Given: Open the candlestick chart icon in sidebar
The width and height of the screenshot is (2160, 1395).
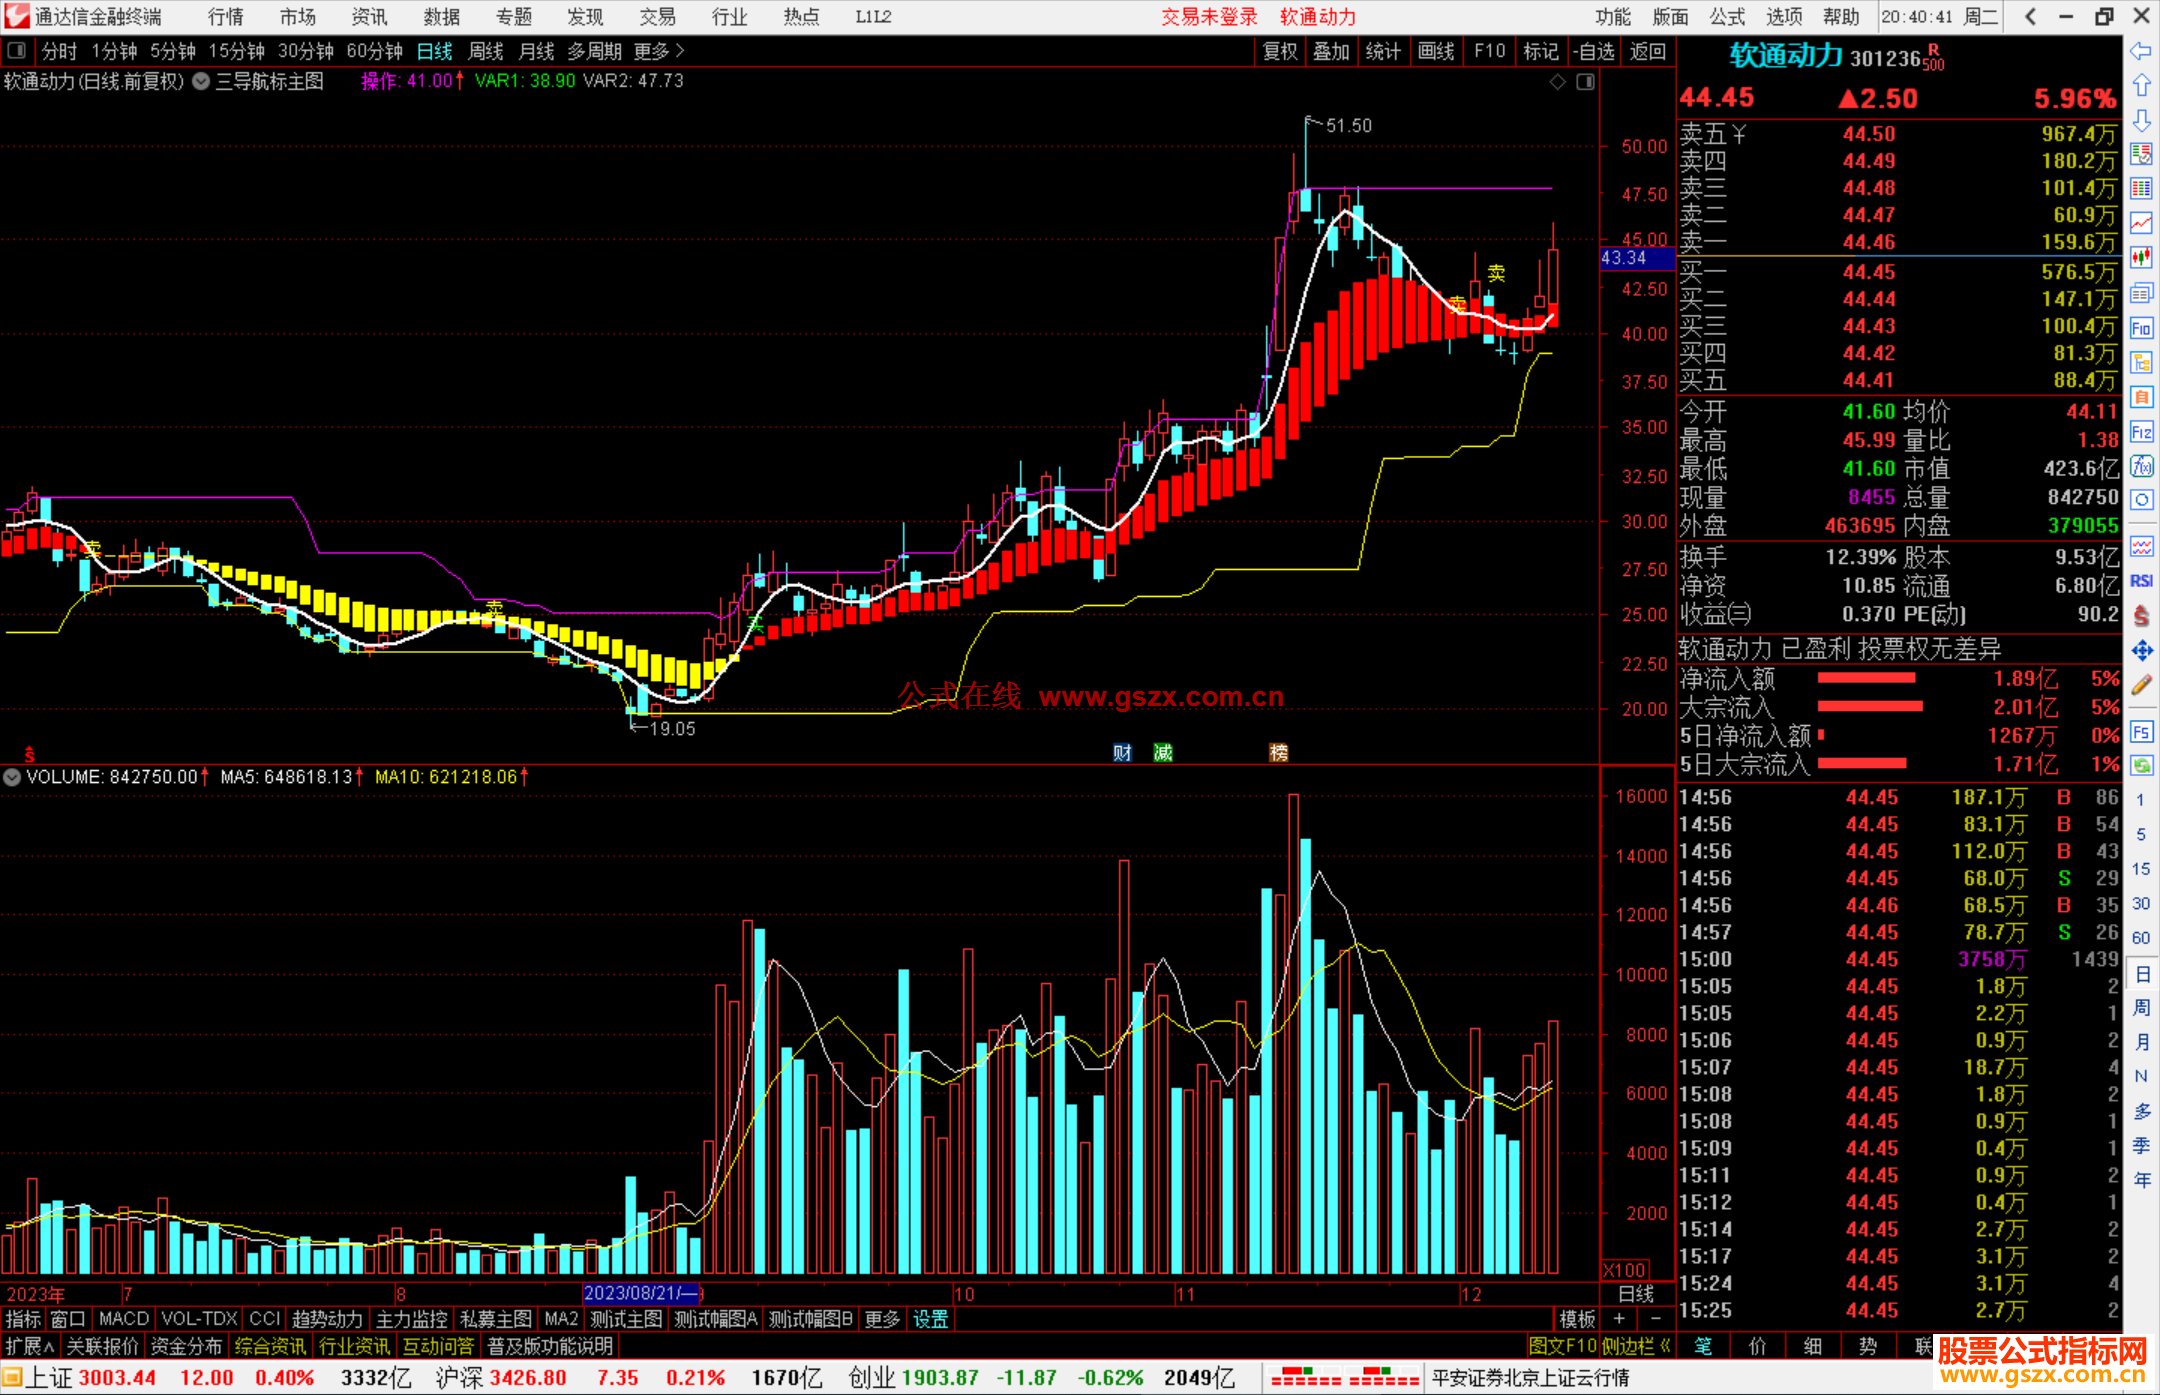Looking at the screenshot, I should [2141, 257].
